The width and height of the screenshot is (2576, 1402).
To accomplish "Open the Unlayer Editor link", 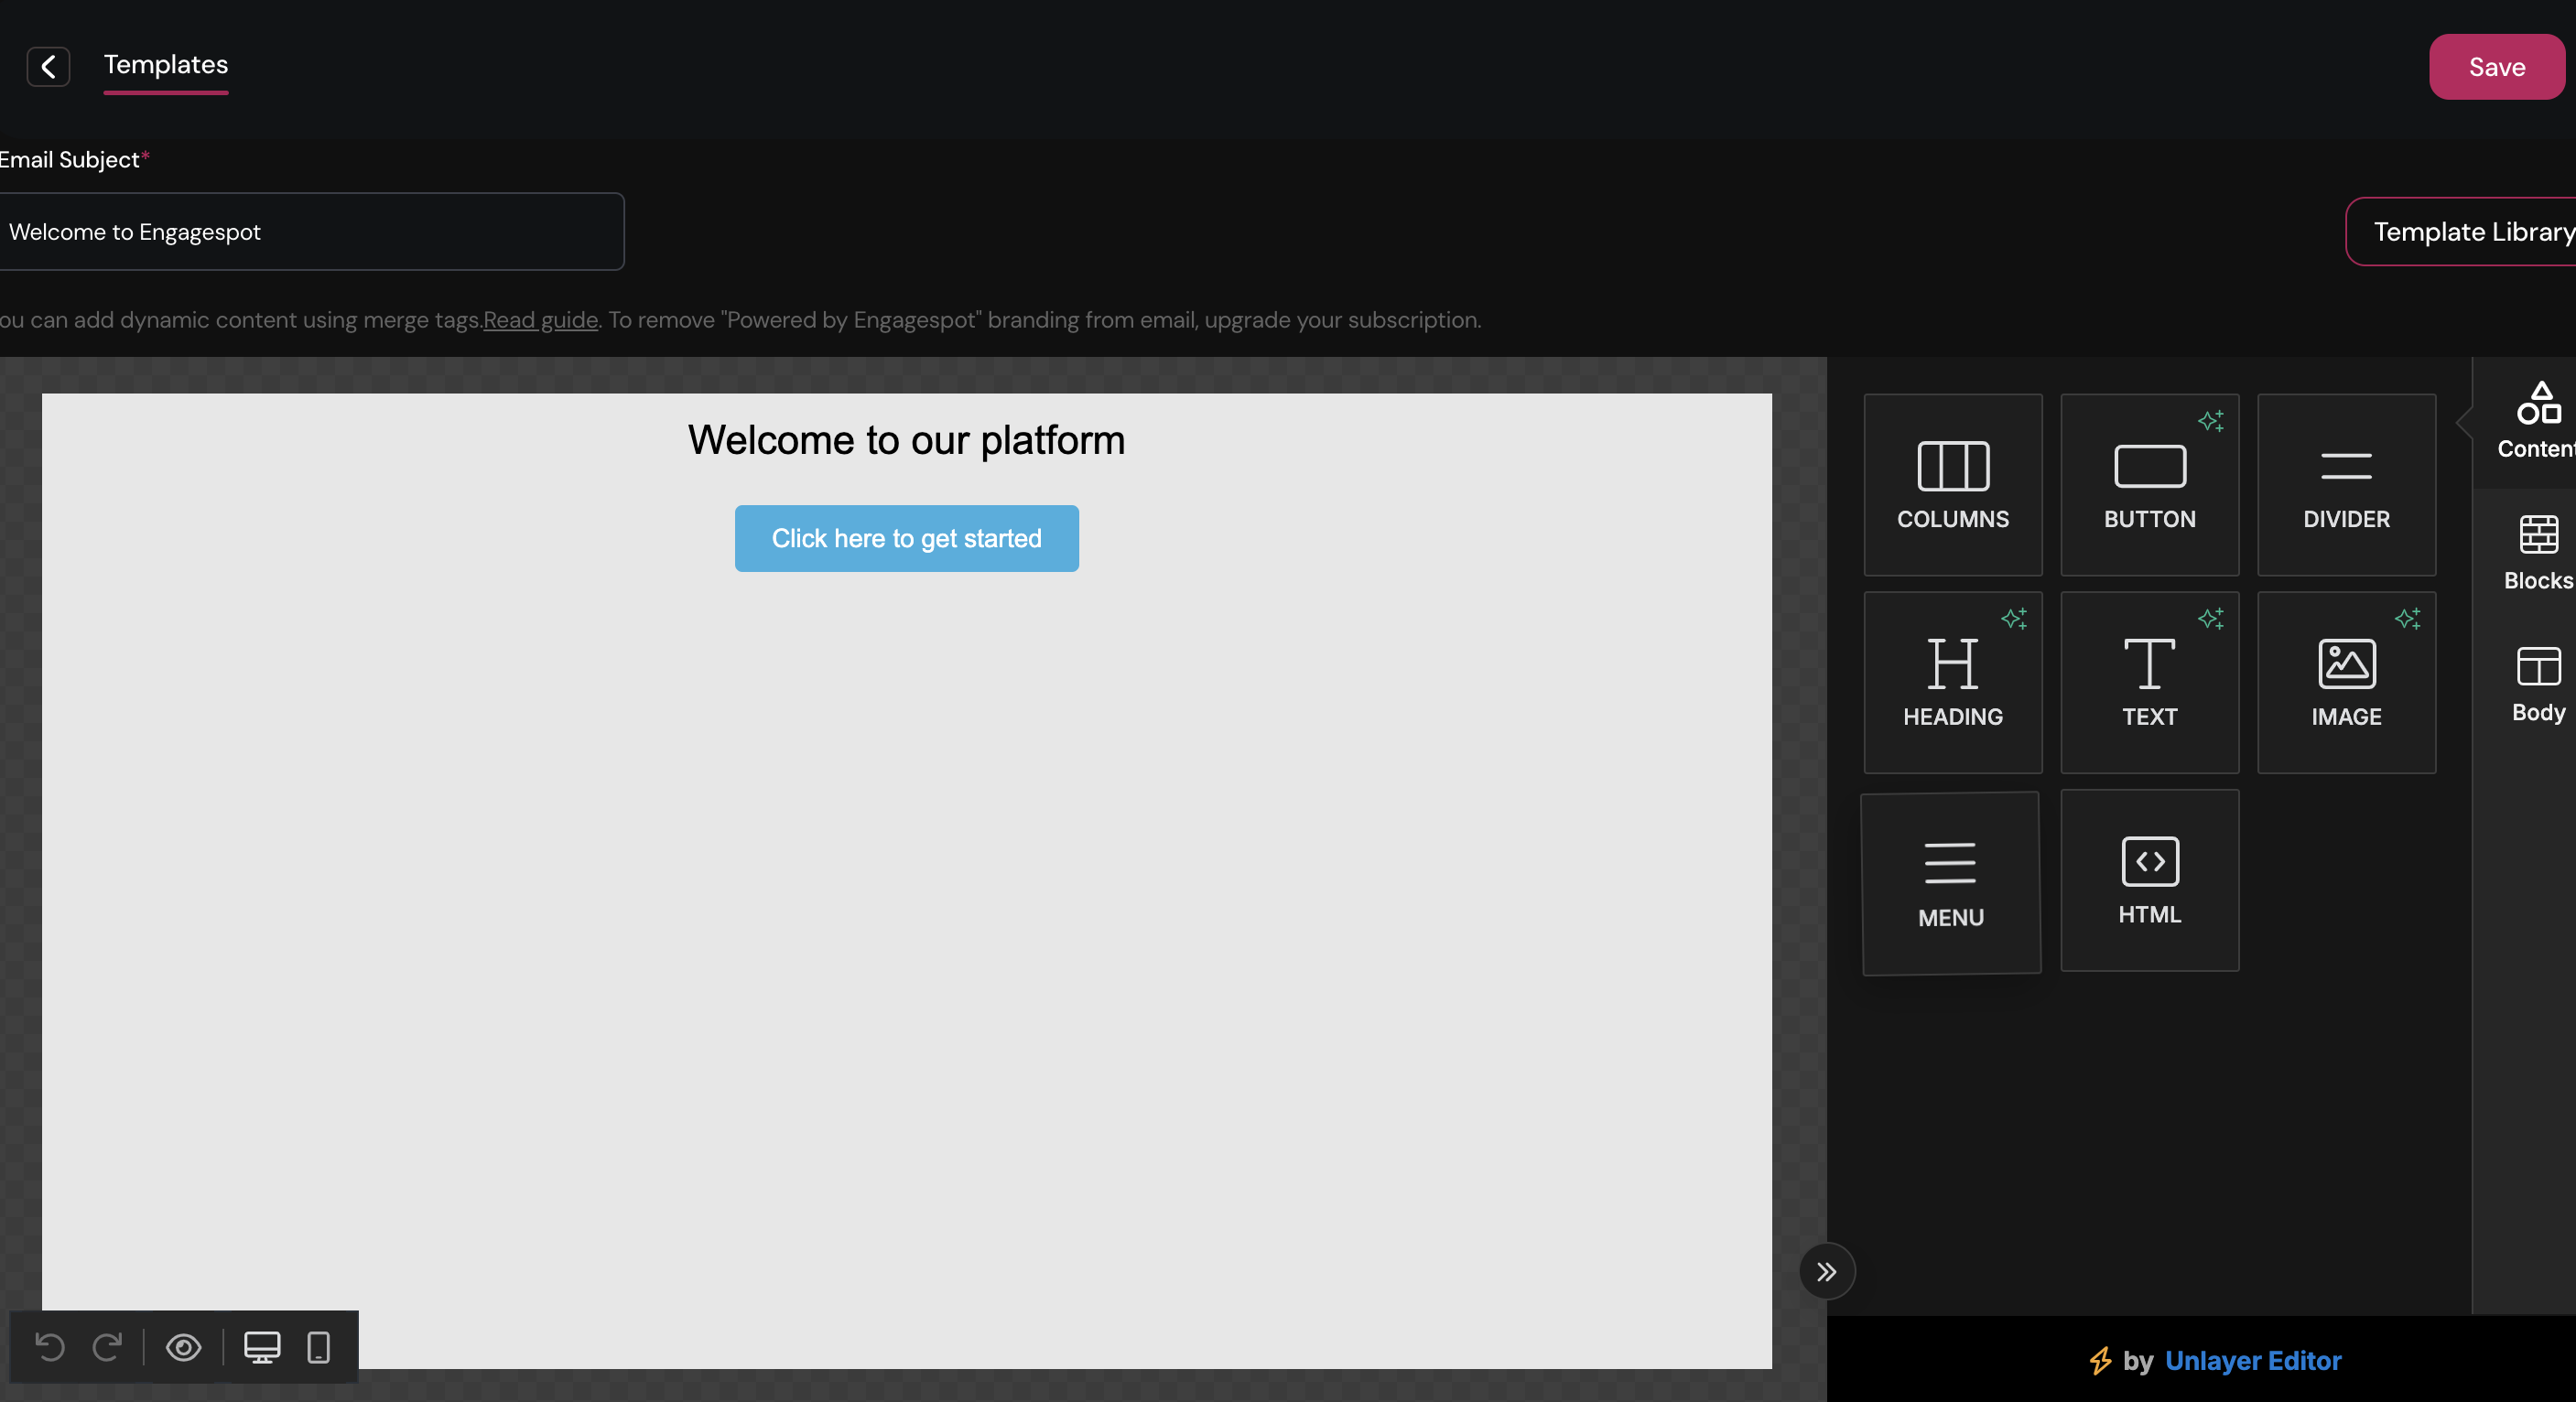I will click(x=2253, y=1361).
